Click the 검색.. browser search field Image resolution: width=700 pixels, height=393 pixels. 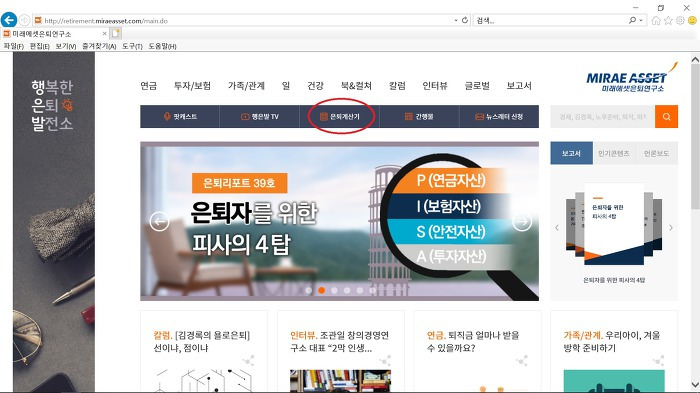click(x=551, y=21)
